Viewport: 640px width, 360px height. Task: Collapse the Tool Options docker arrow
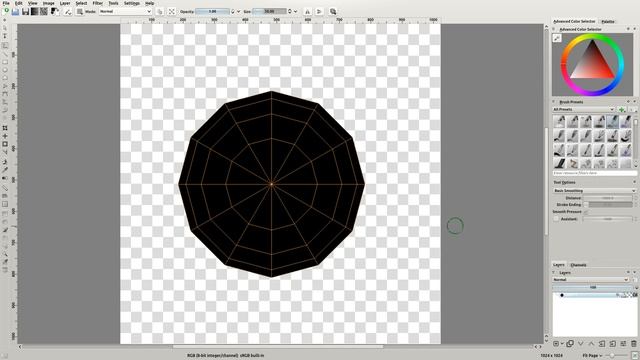tap(634, 182)
